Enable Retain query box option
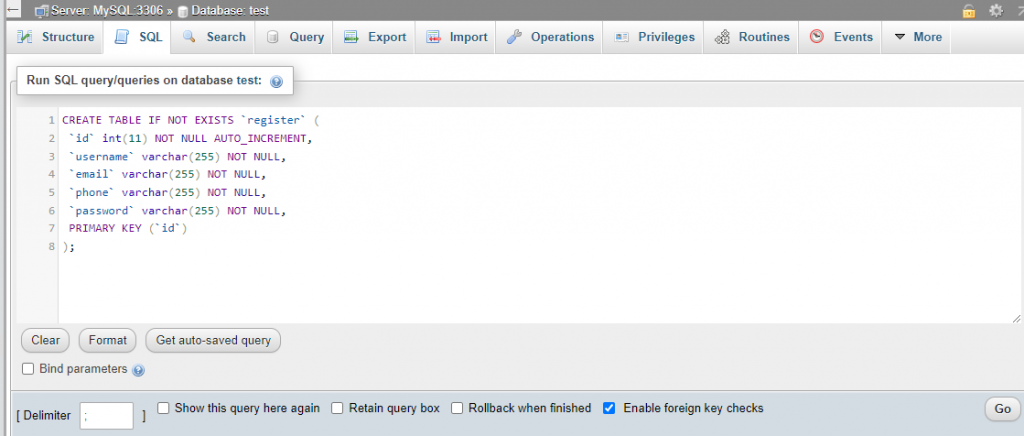The image size is (1024, 436). (x=337, y=408)
